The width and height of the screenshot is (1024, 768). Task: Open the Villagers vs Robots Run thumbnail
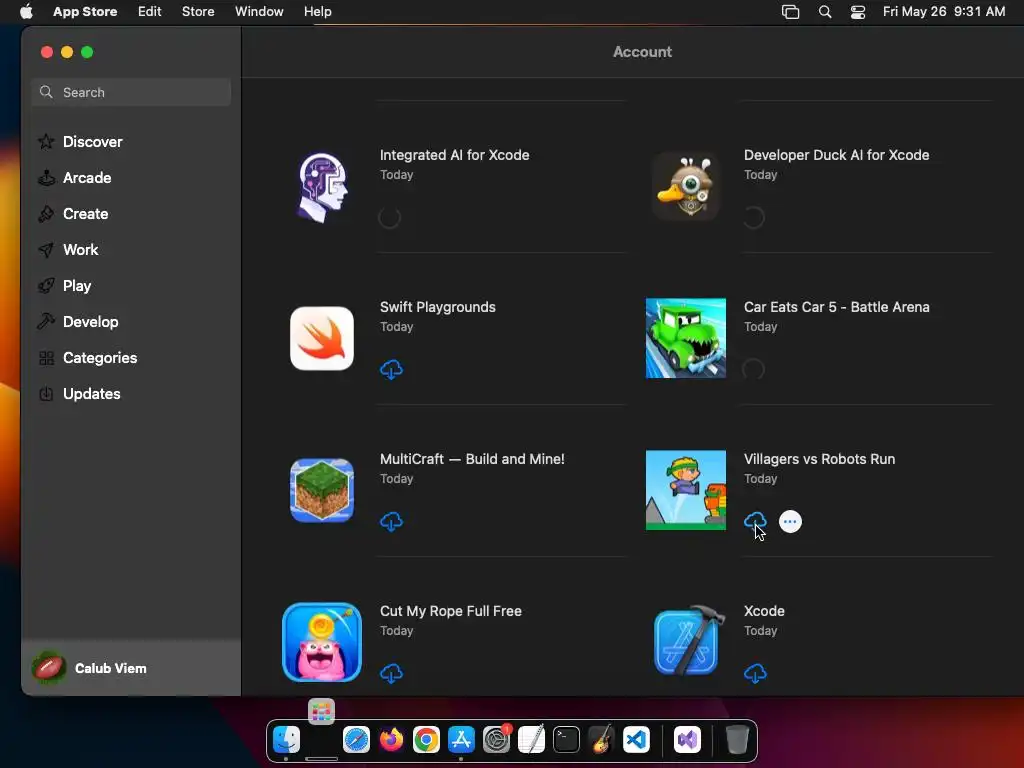coord(686,490)
